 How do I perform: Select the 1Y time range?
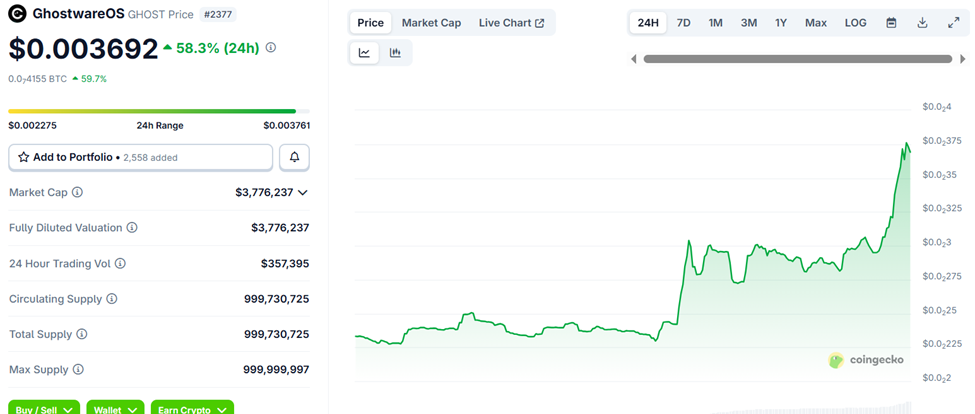(781, 23)
